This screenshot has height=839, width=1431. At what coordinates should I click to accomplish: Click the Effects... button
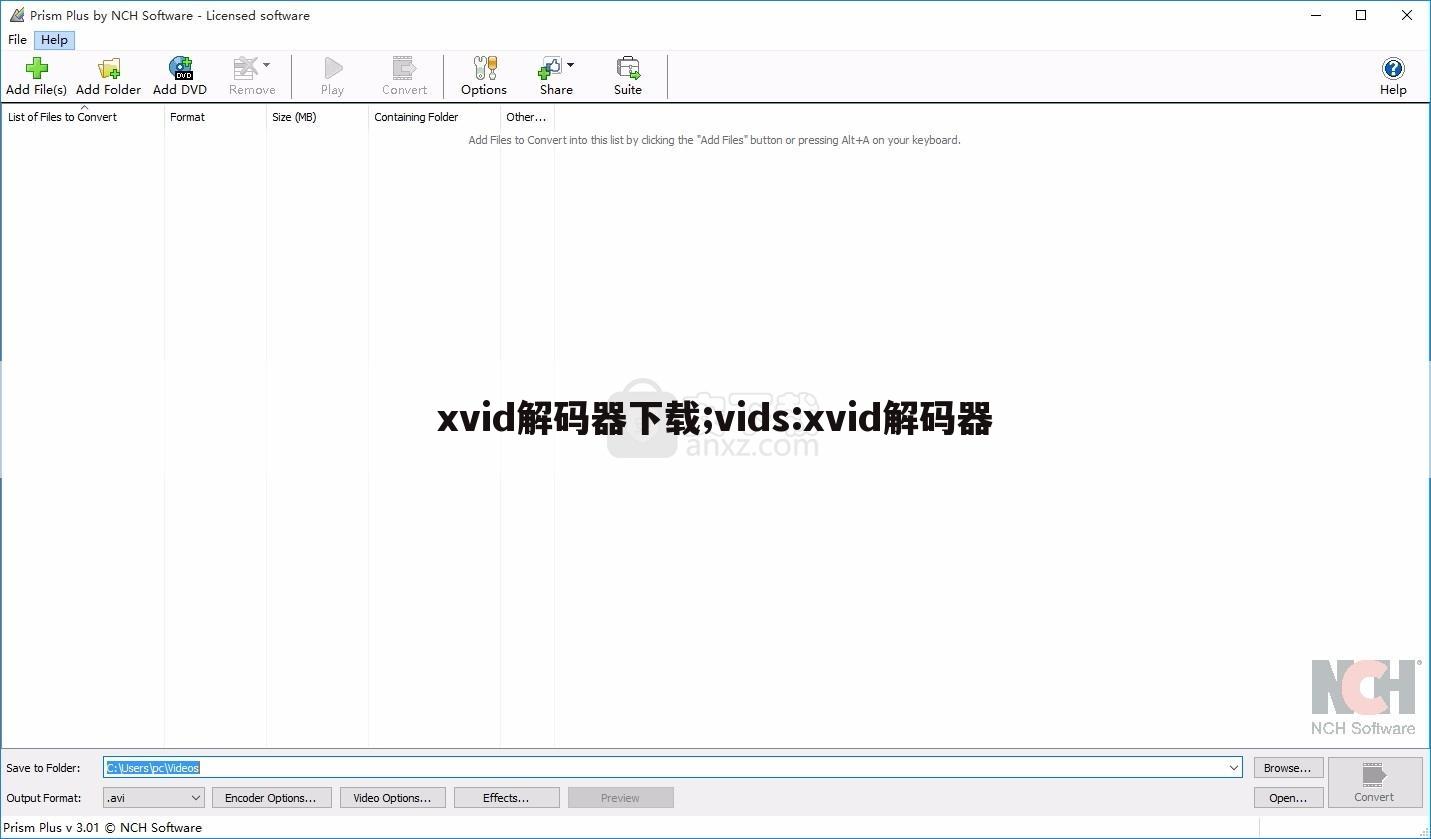(506, 797)
